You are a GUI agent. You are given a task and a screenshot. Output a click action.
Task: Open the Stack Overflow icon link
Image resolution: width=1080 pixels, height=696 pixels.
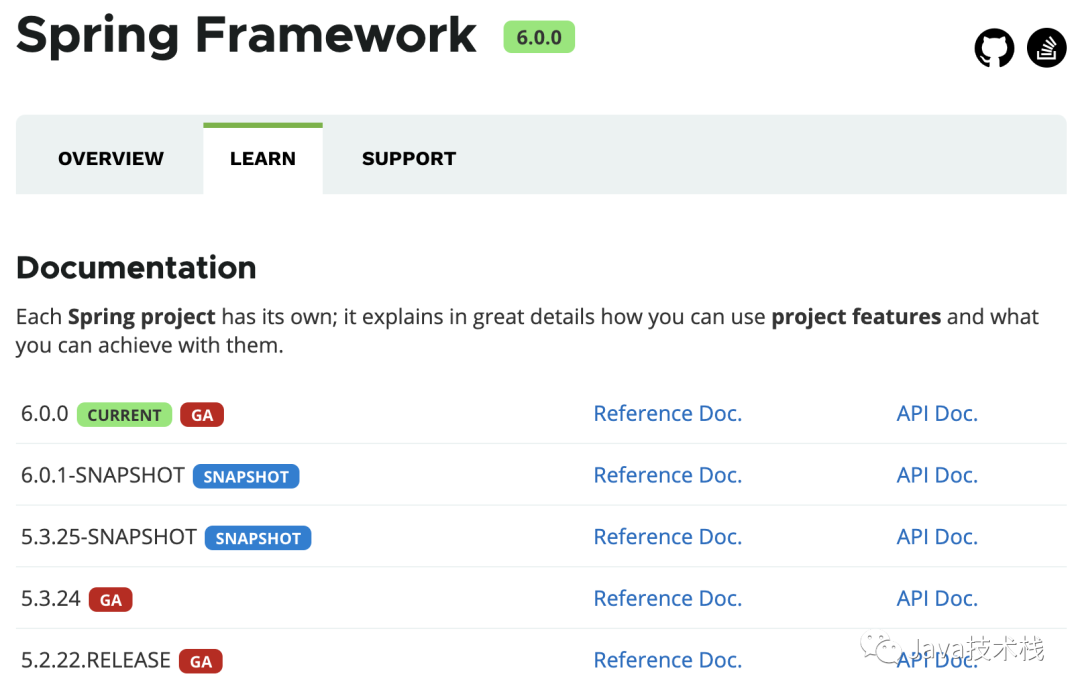point(1046,48)
